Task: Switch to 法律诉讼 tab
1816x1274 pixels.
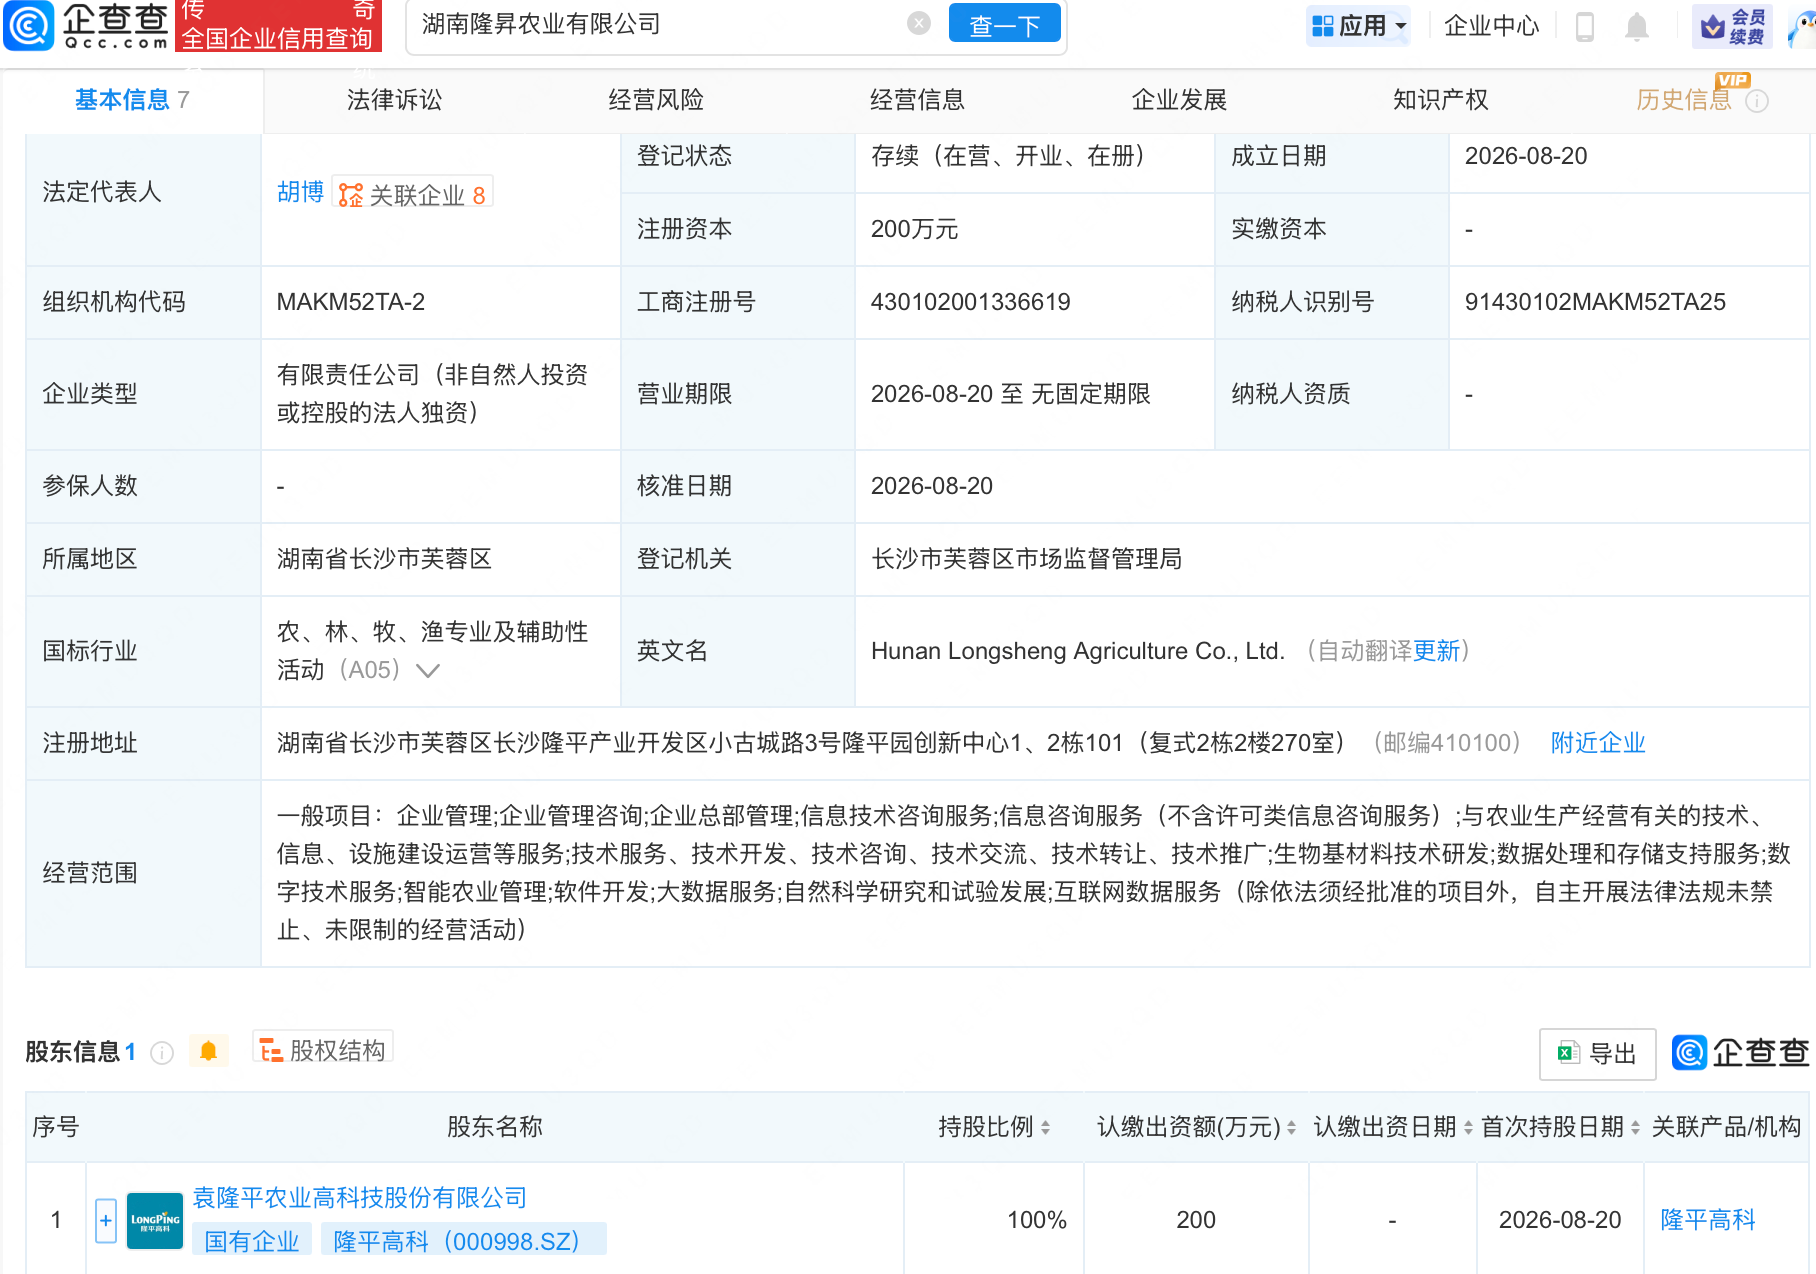Action: click(x=394, y=100)
